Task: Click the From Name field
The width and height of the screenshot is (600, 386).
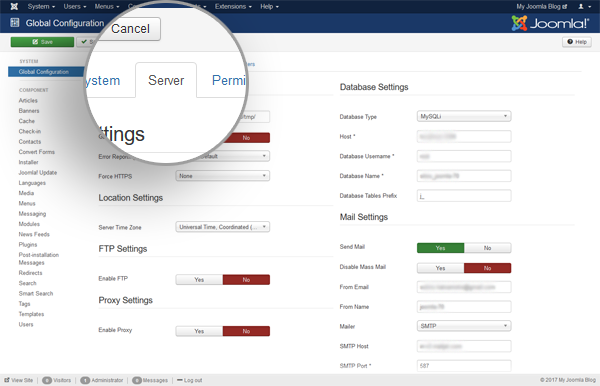Action: click(x=464, y=307)
